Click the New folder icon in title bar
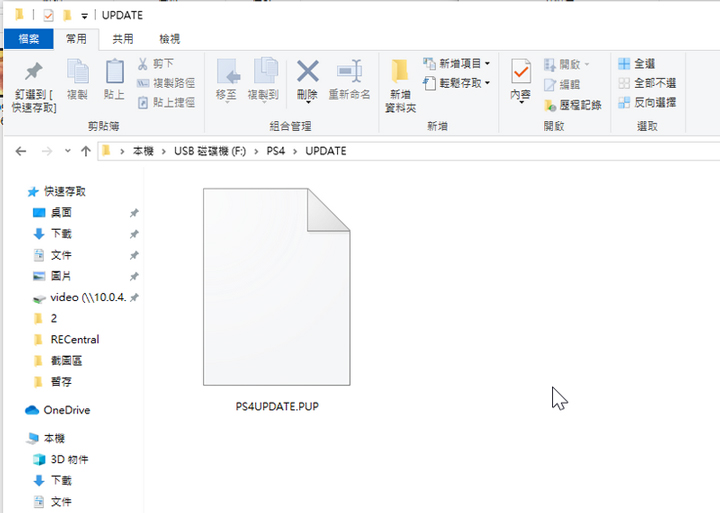Viewport: 720px width, 513px height. click(x=67, y=16)
